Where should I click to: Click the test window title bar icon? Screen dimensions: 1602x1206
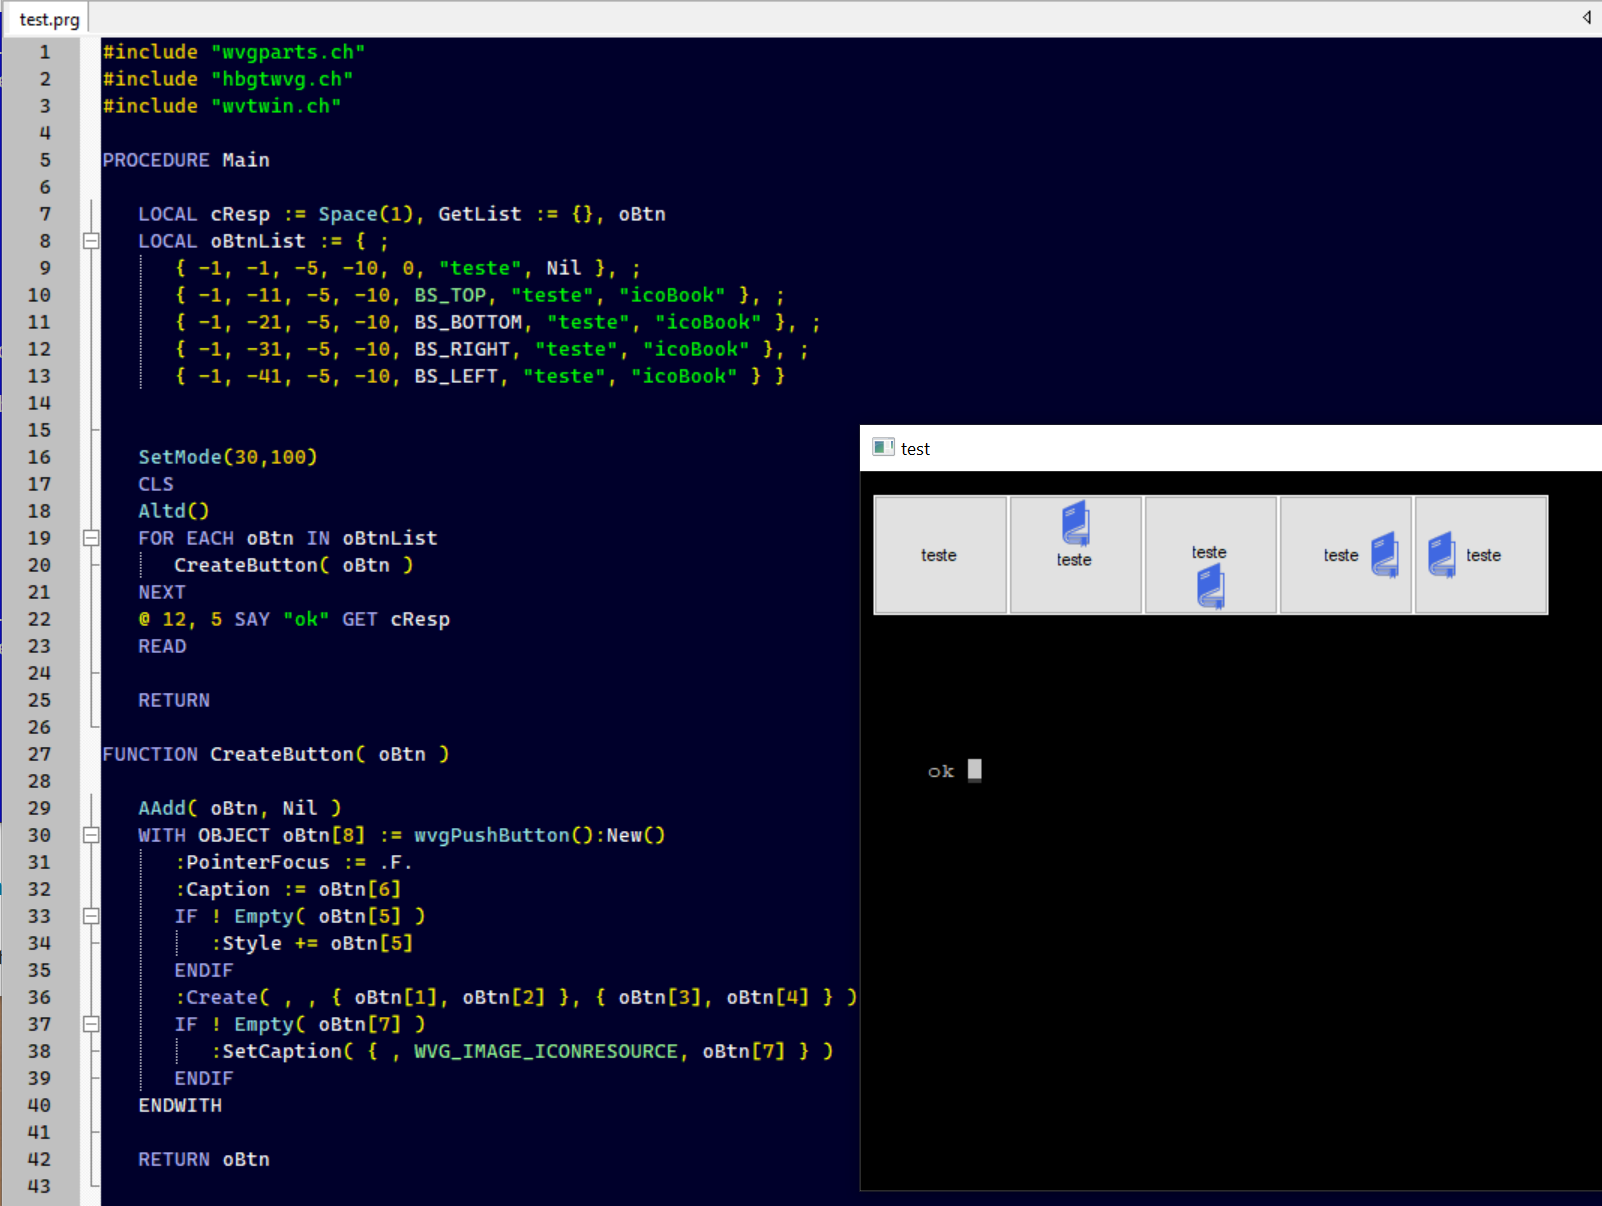click(x=883, y=448)
